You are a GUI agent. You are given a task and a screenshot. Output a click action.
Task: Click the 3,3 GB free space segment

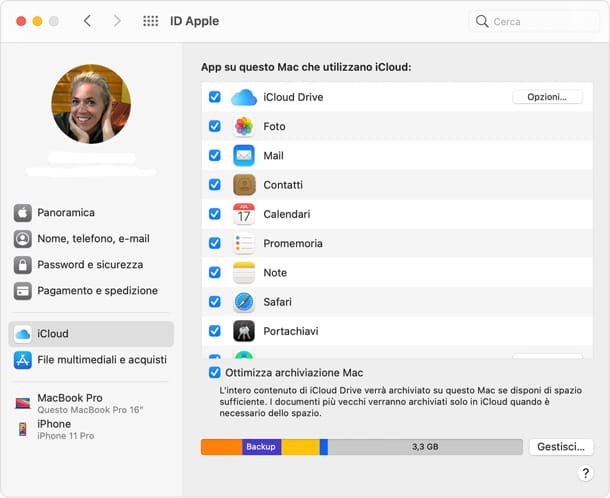pos(426,447)
